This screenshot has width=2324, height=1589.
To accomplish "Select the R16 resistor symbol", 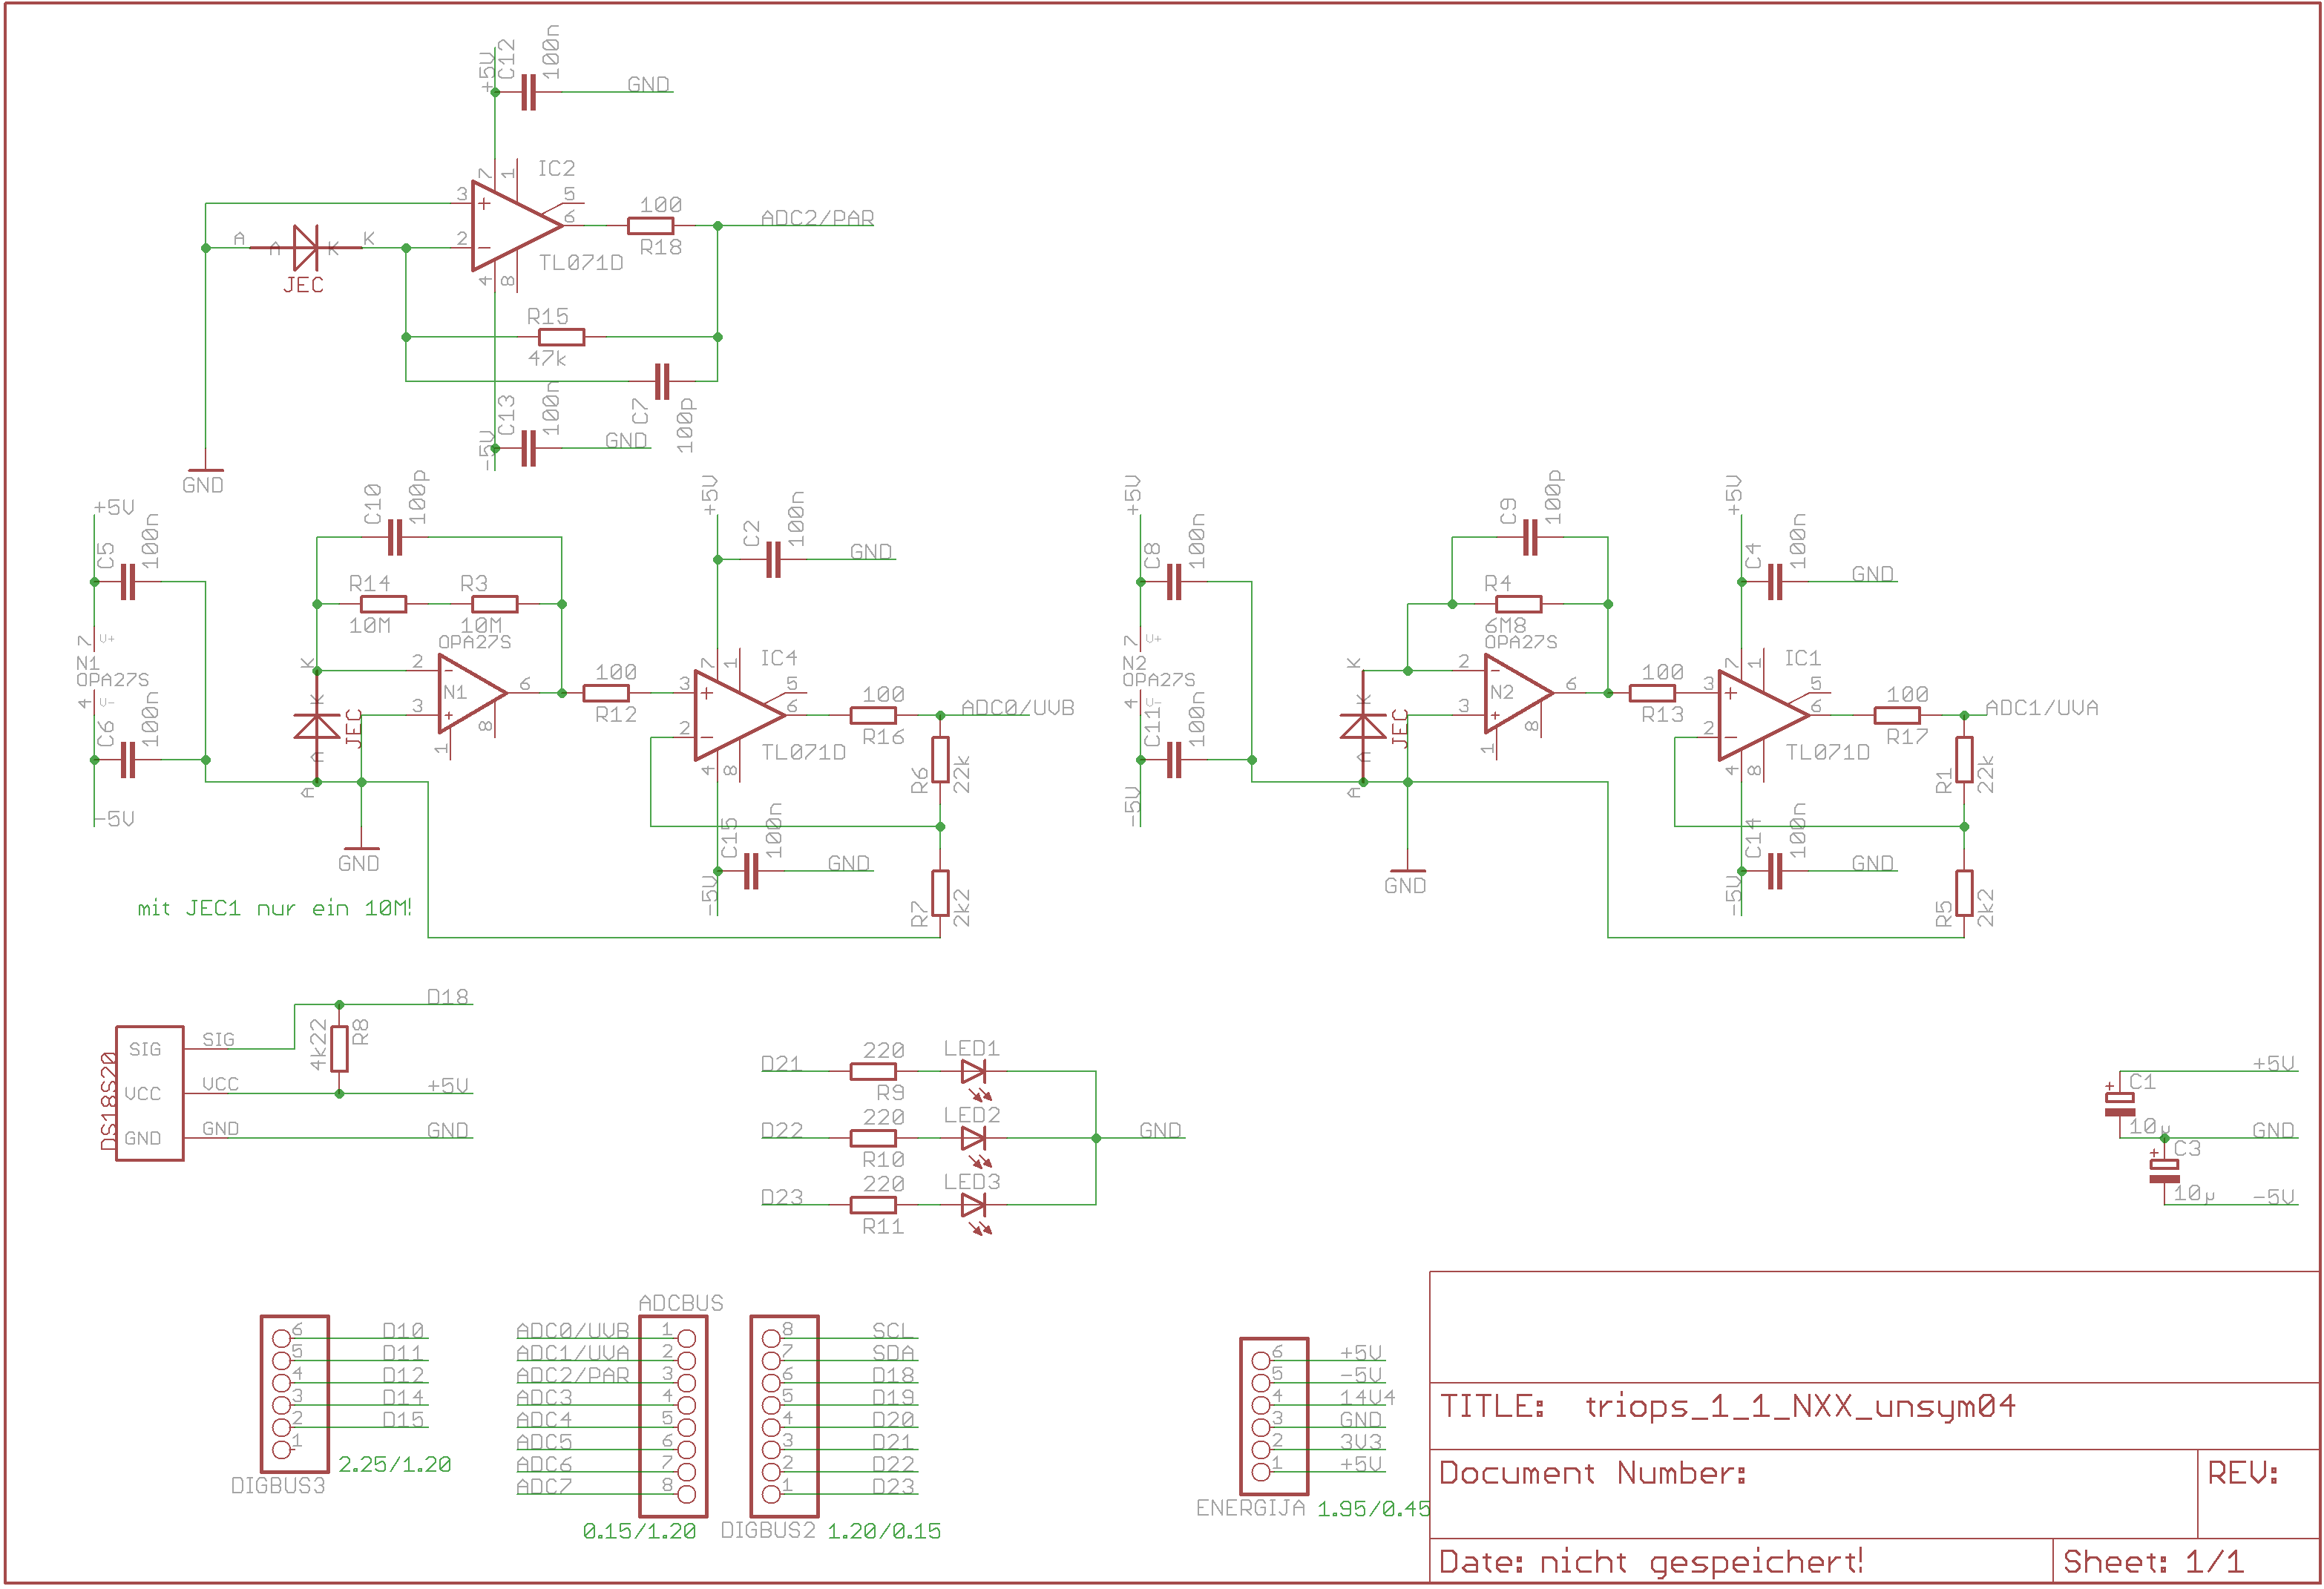I will (873, 715).
